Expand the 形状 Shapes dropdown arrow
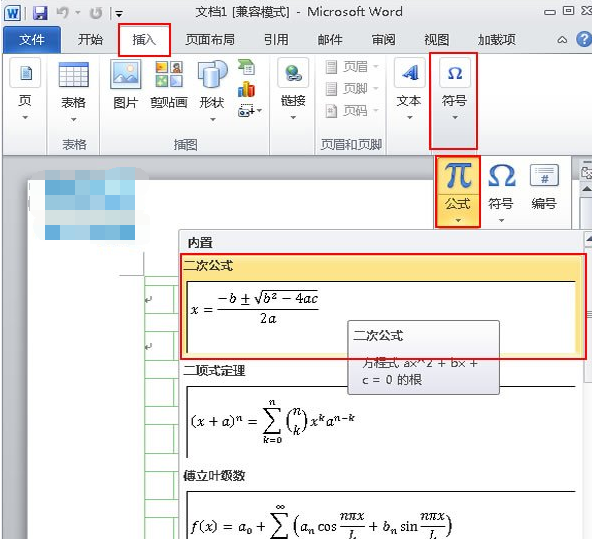The width and height of the screenshot is (592, 539). click(x=213, y=119)
